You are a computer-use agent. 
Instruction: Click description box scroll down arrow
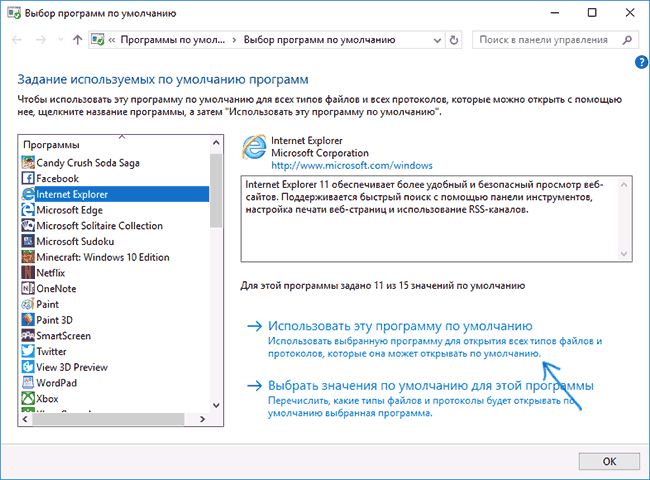pyautogui.click(x=624, y=254)
